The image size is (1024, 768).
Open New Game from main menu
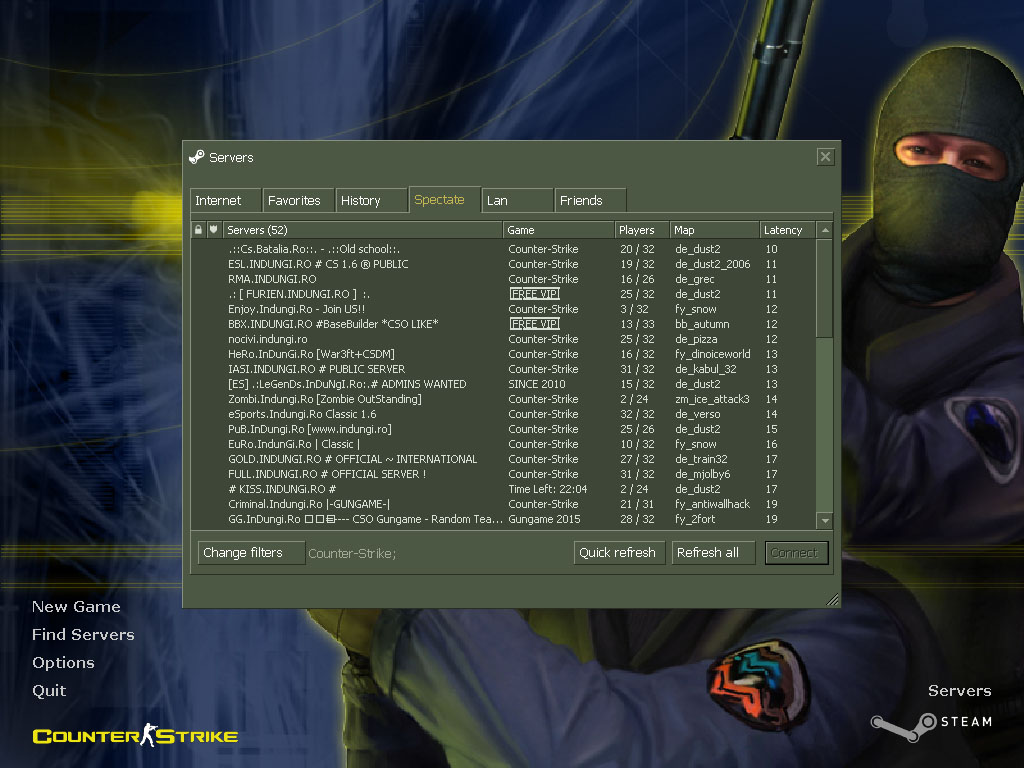coord(76,607)
